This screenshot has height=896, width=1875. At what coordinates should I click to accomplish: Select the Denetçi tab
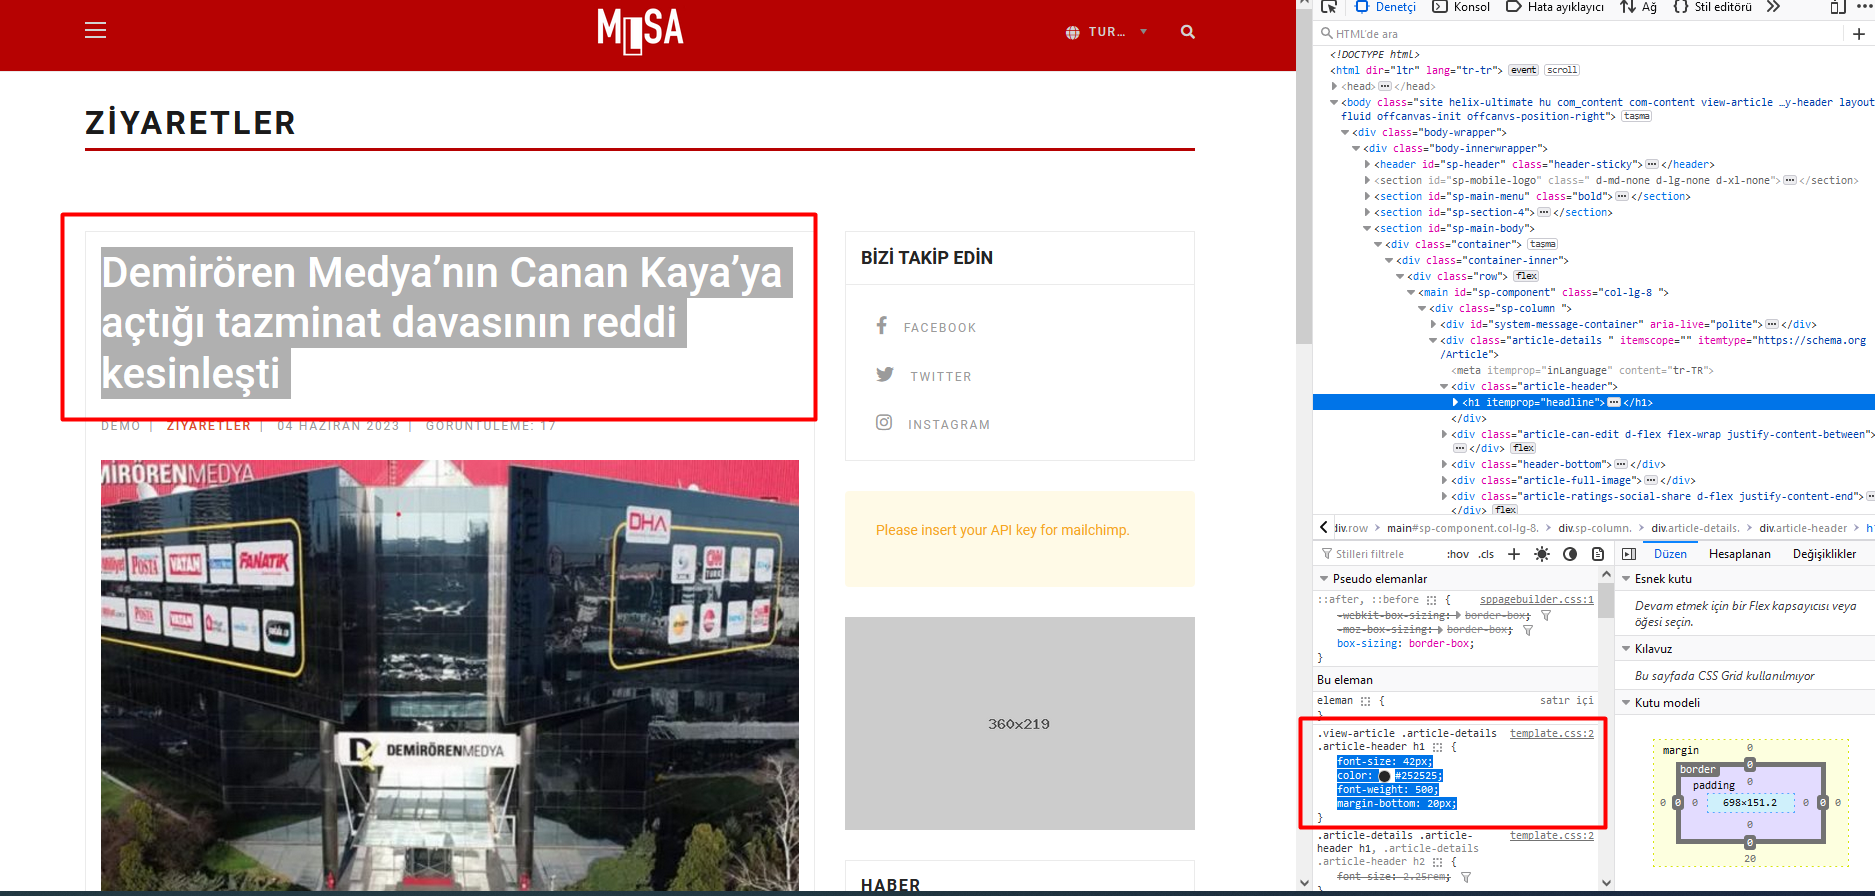click(1385, 7)
